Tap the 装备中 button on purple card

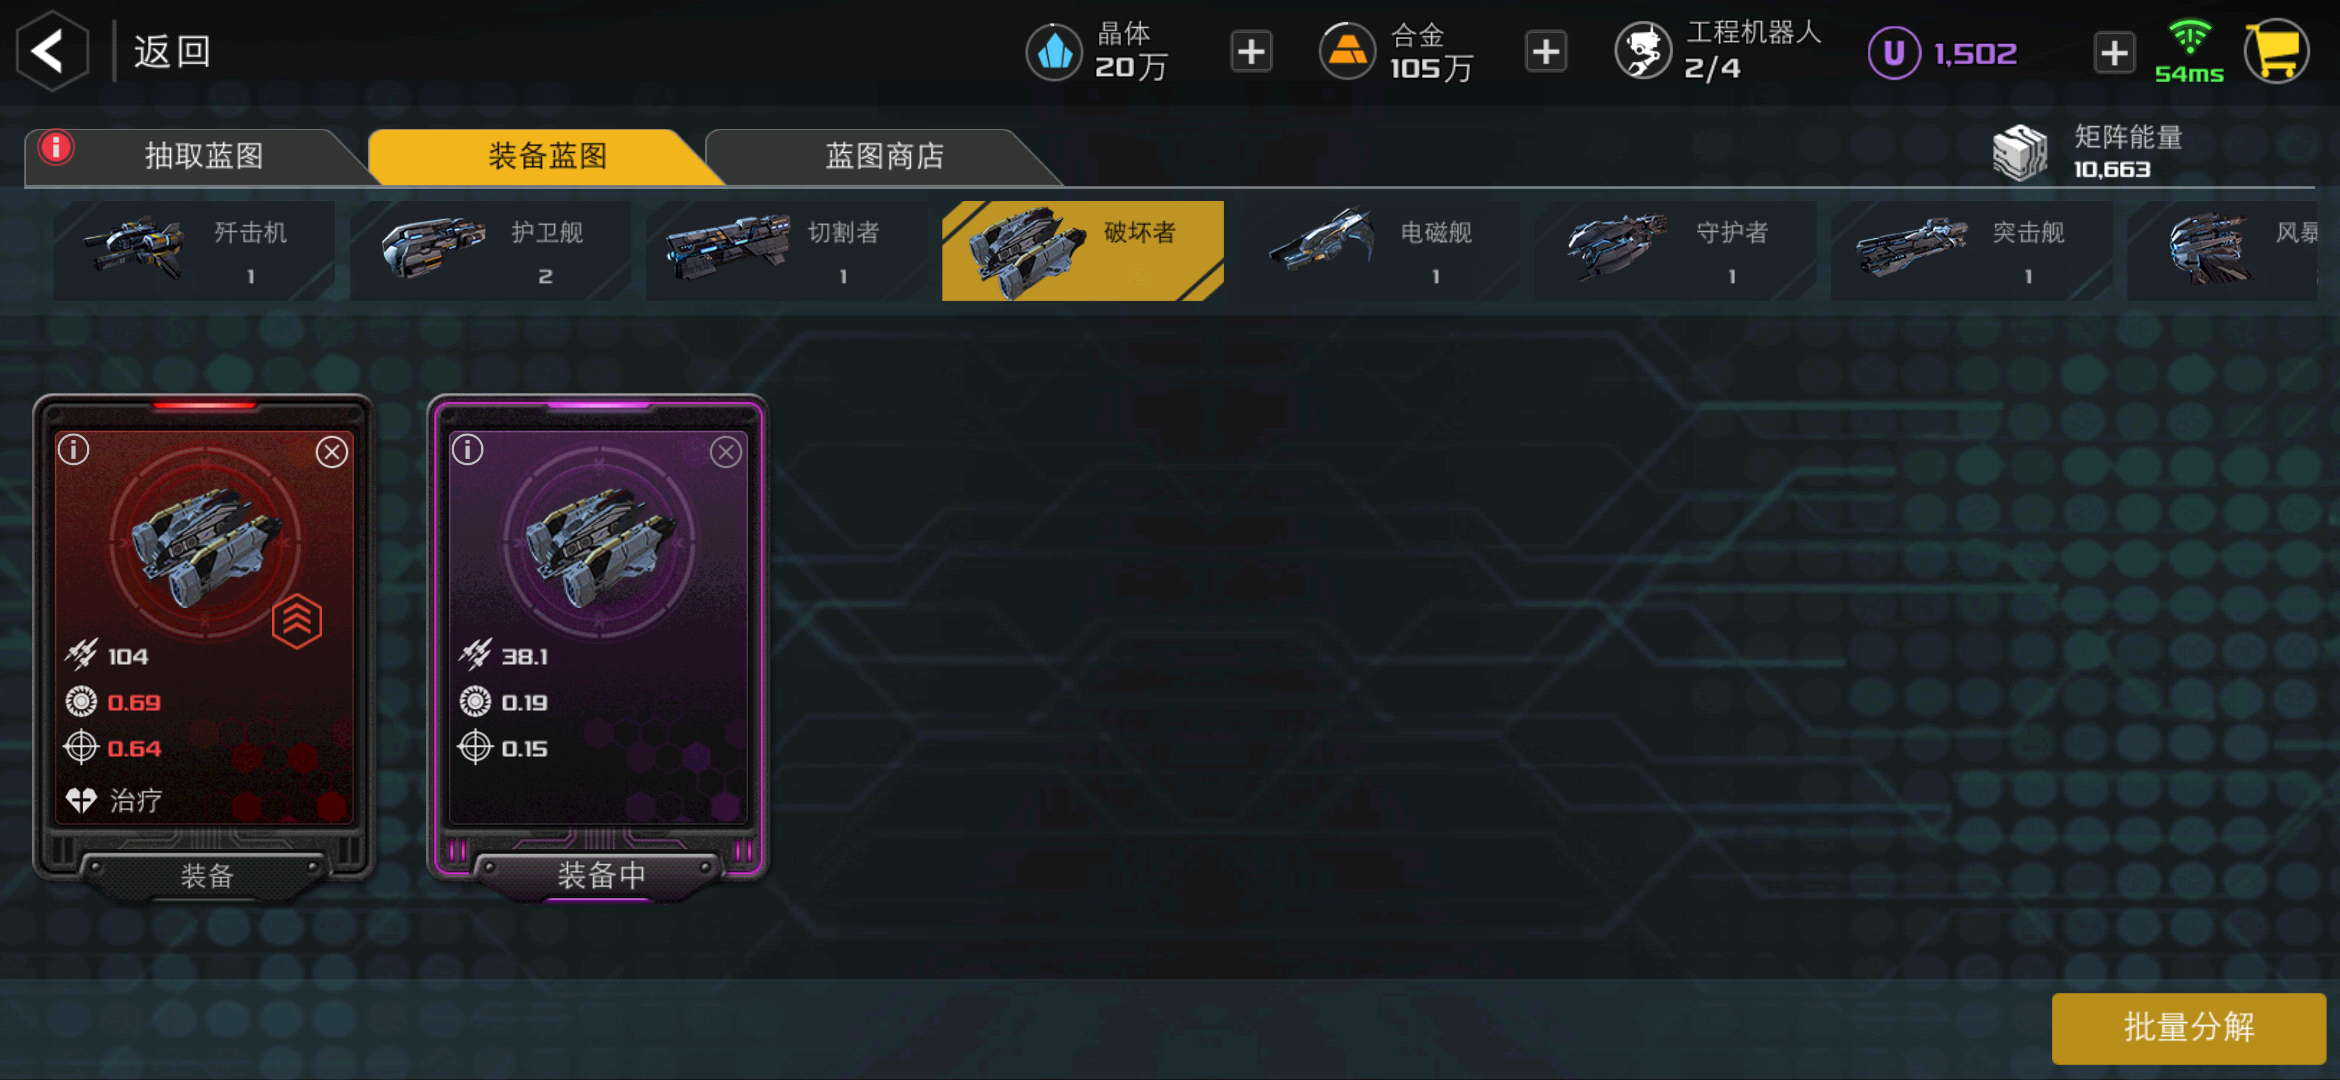point(600,876)
